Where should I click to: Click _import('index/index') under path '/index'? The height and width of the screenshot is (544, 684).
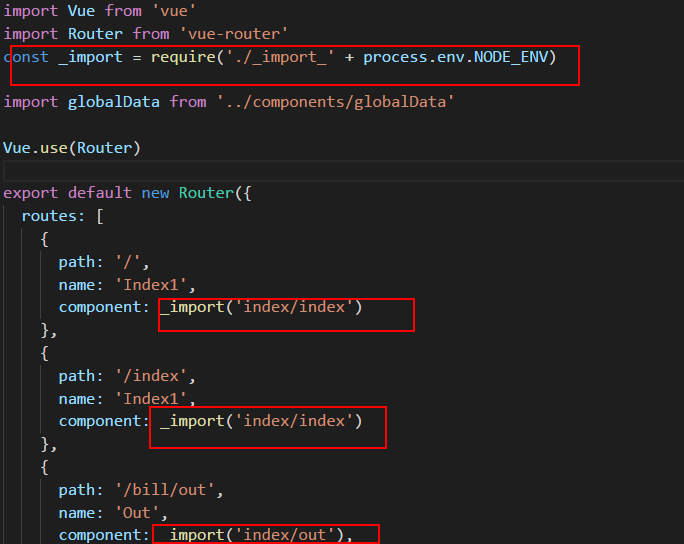[x=261, y=421]
